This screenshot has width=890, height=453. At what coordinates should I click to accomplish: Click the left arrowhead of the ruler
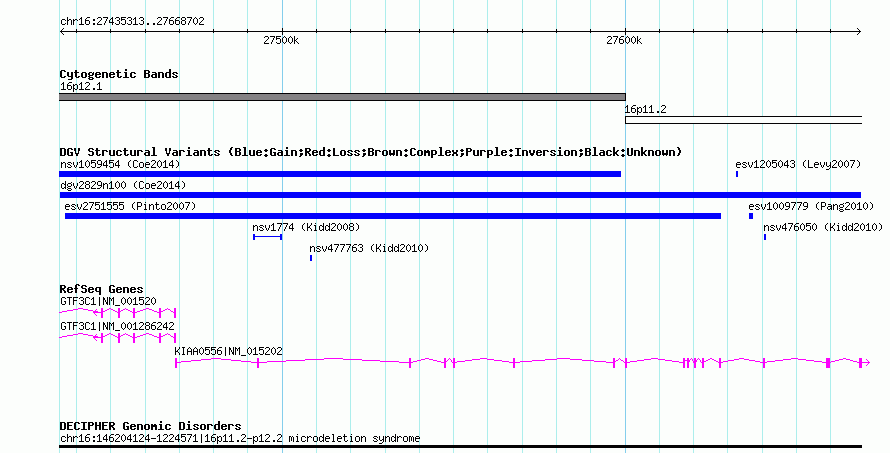pyautogui.click(x=62, y=32)
